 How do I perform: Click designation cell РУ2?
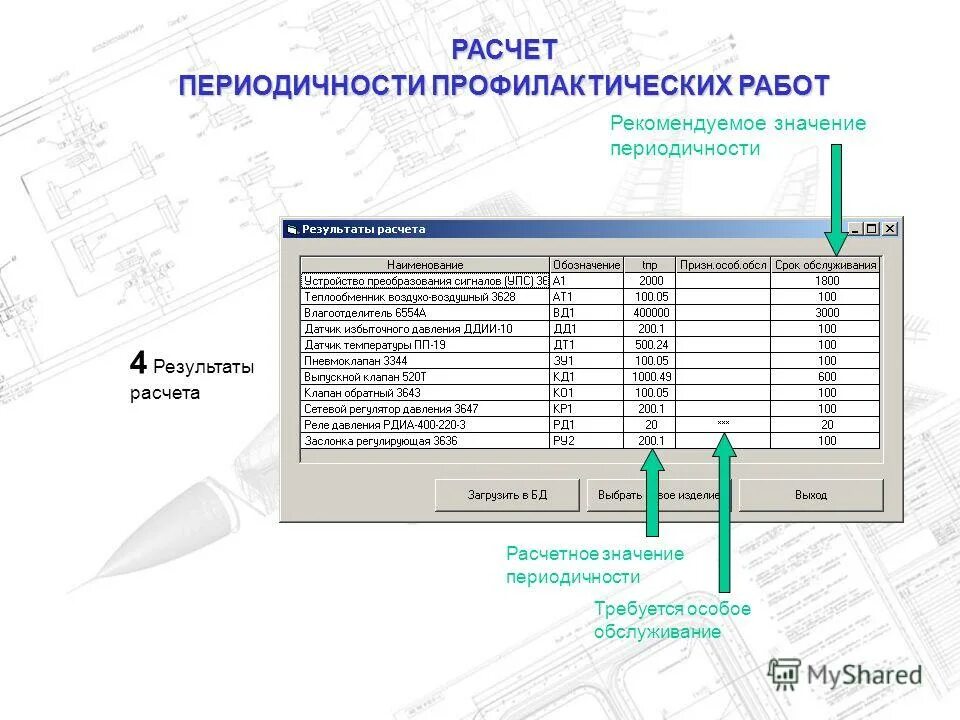[x=587, y=440]
